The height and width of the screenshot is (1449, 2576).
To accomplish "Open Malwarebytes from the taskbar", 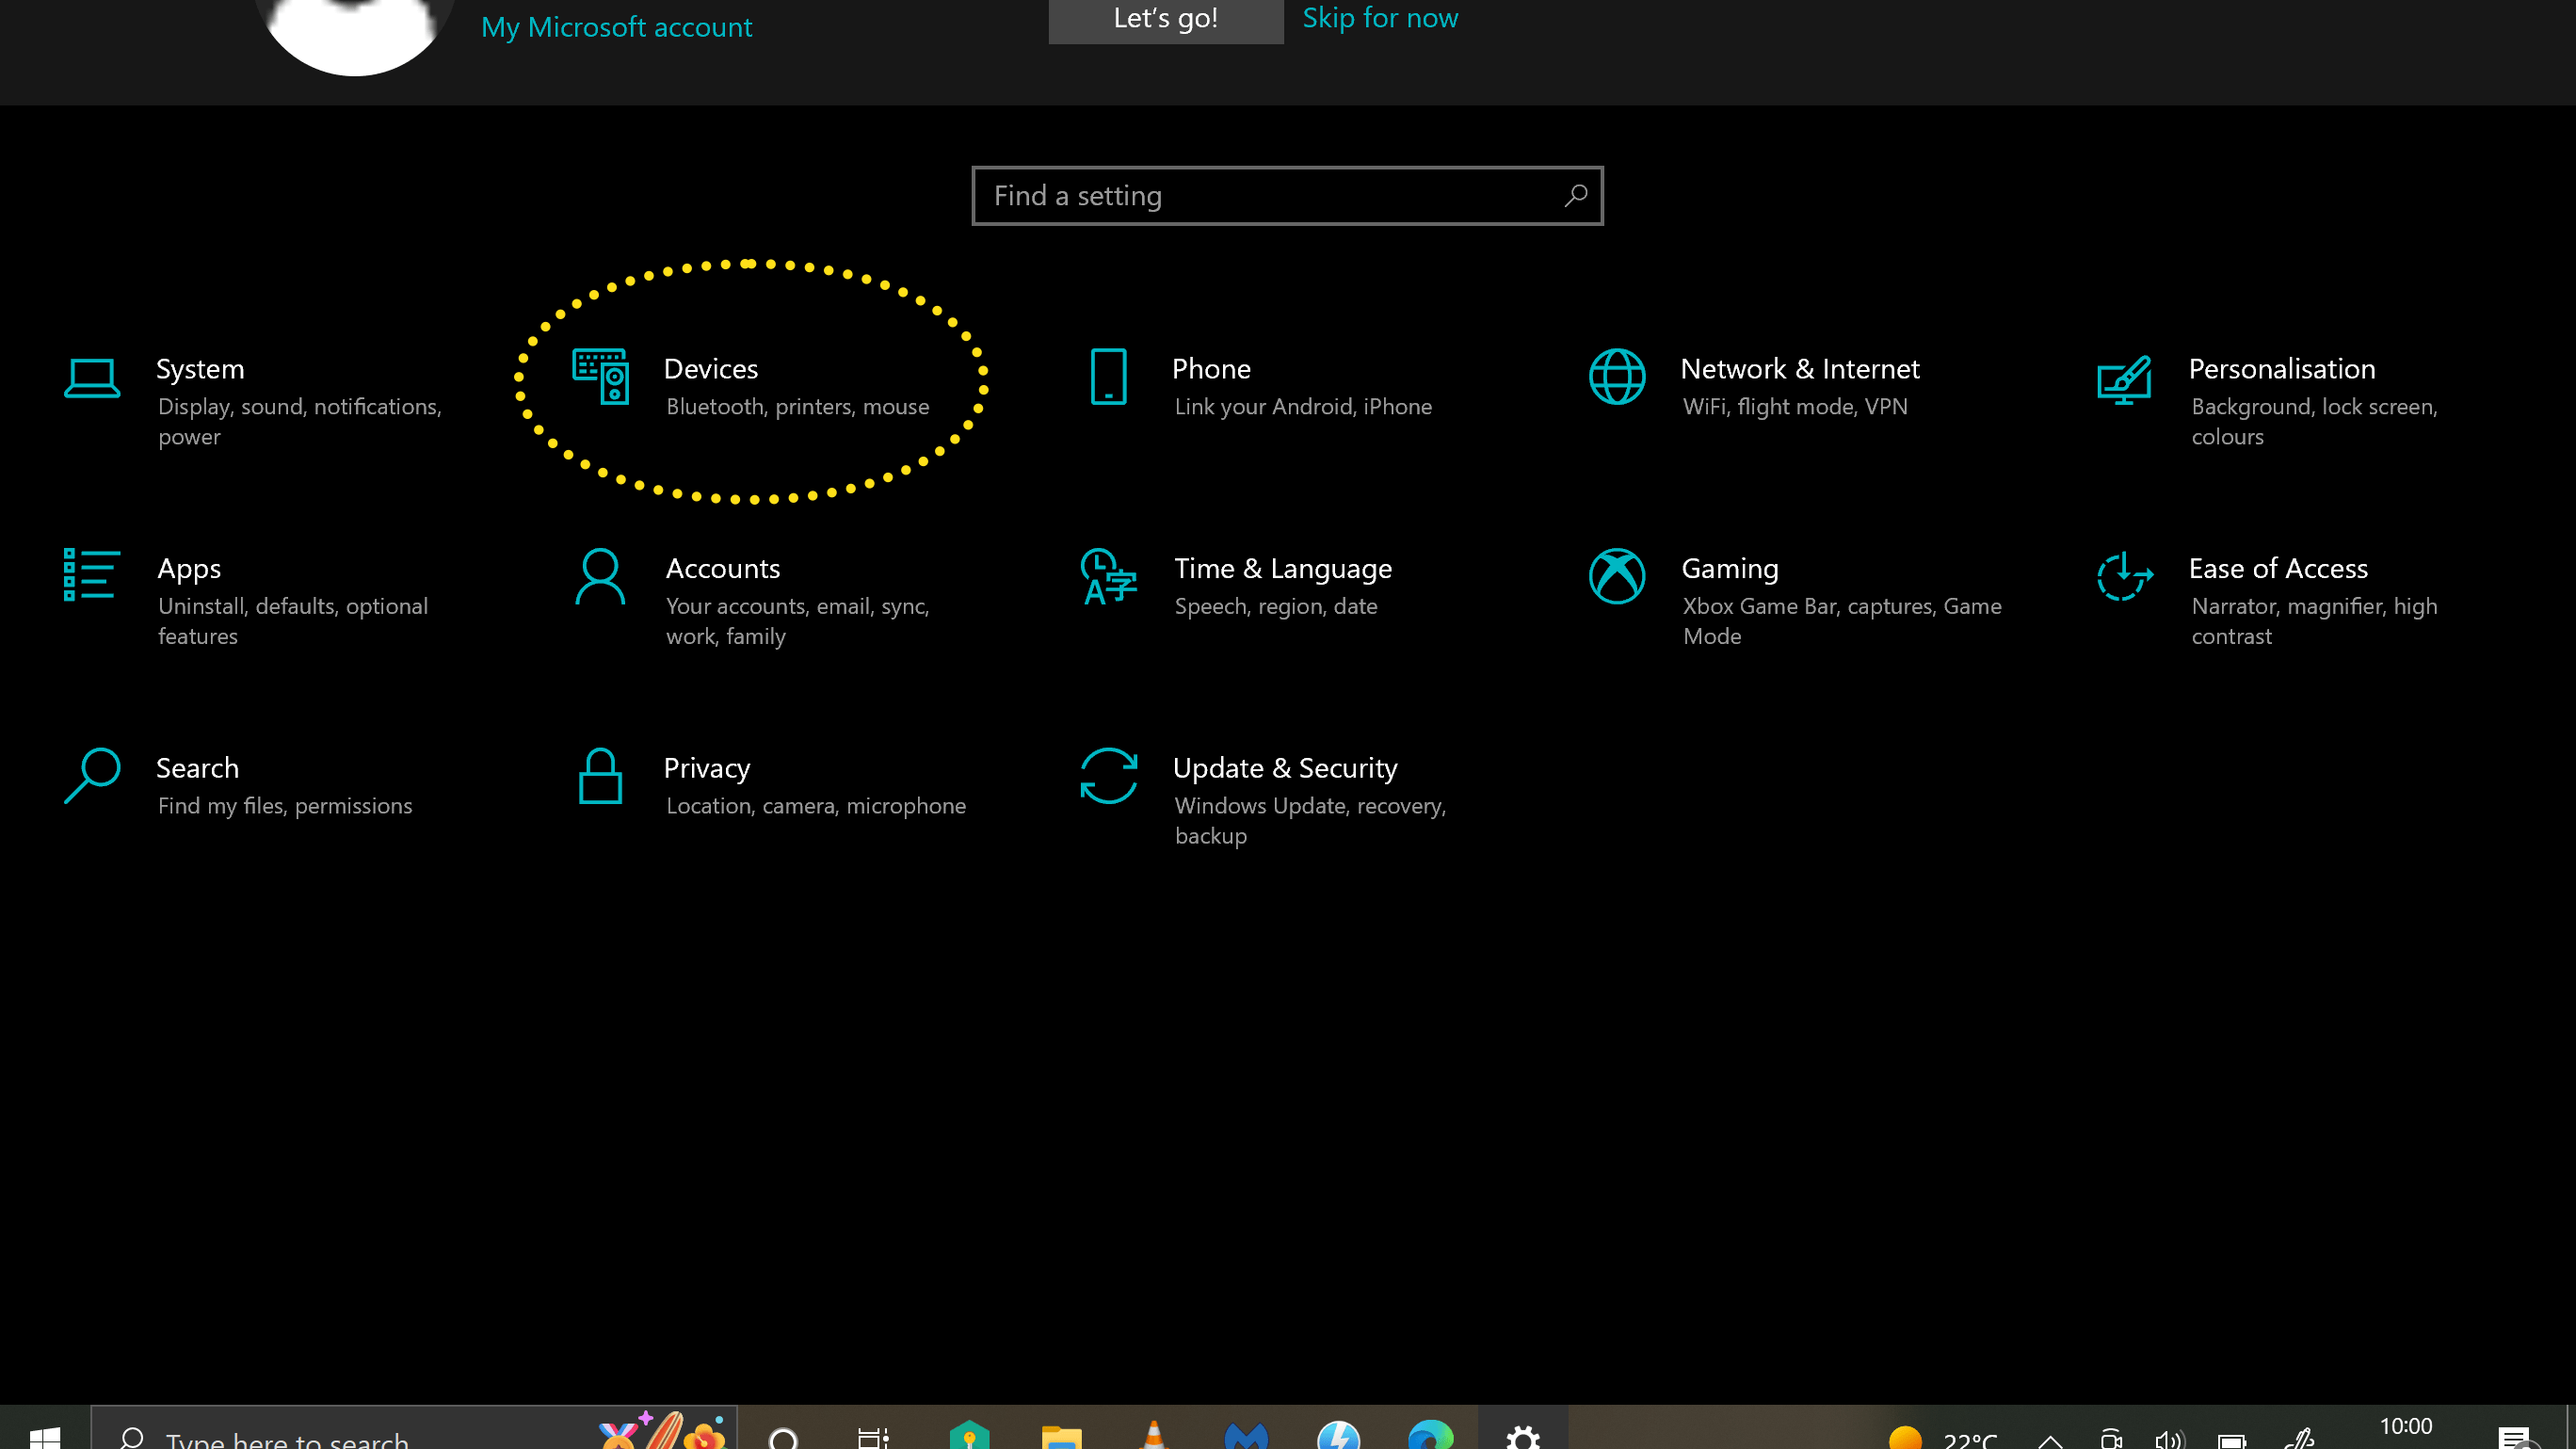I will (x=1245, y=1435).
